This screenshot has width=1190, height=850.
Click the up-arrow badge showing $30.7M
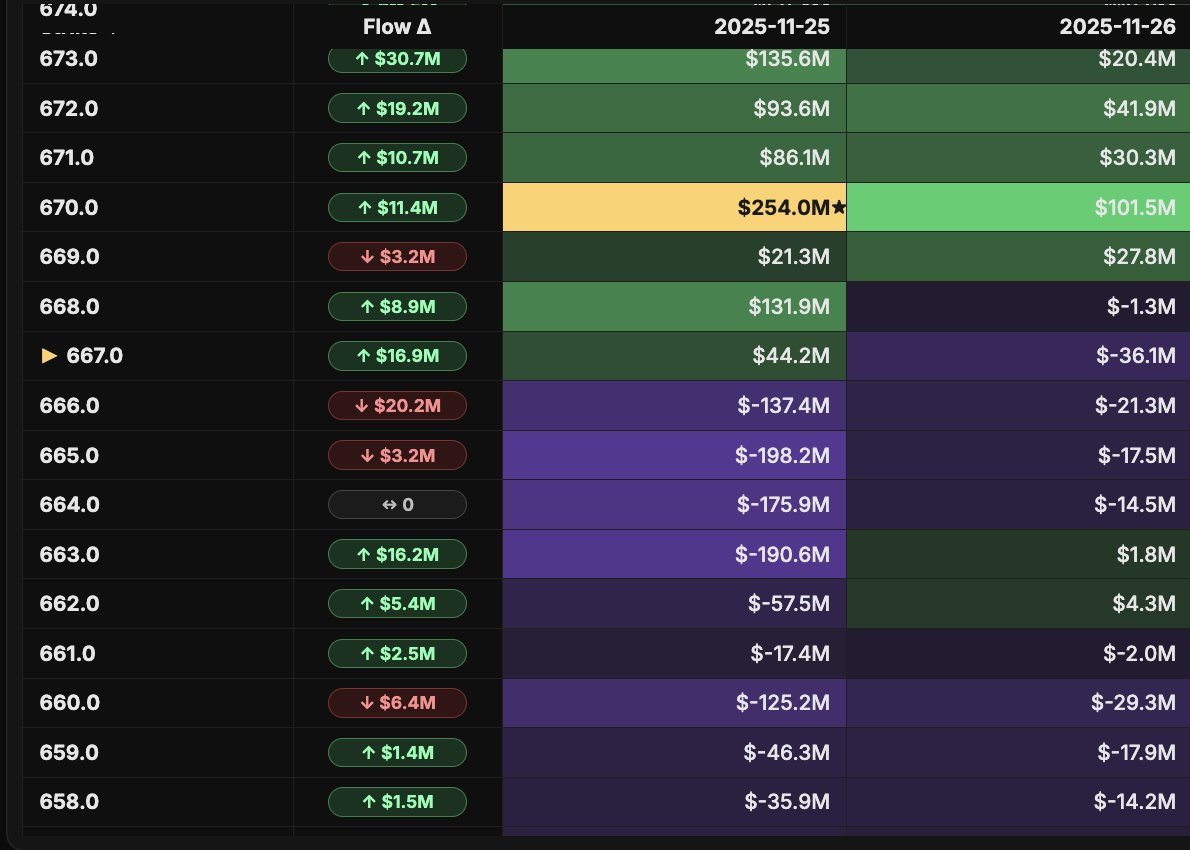397,58
